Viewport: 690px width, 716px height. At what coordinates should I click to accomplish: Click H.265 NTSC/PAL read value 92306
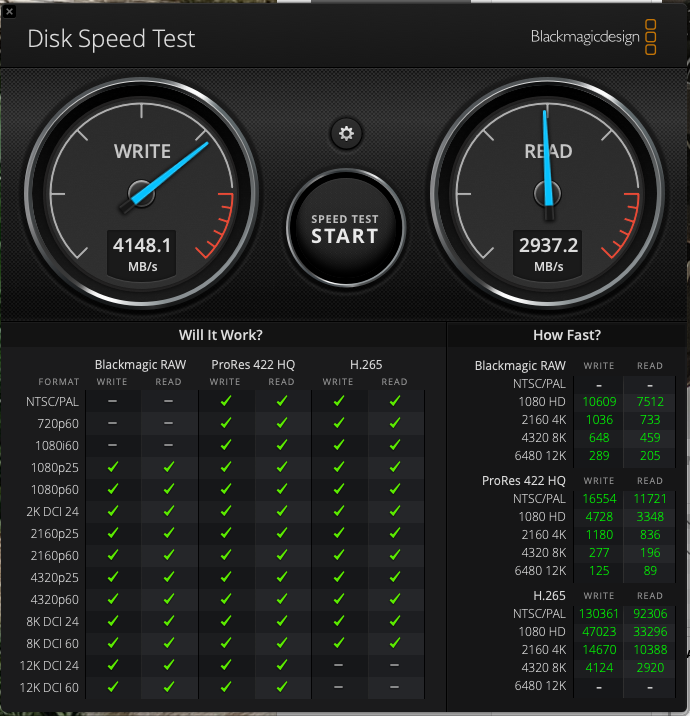pyautogui.click(x=650, y=613)
